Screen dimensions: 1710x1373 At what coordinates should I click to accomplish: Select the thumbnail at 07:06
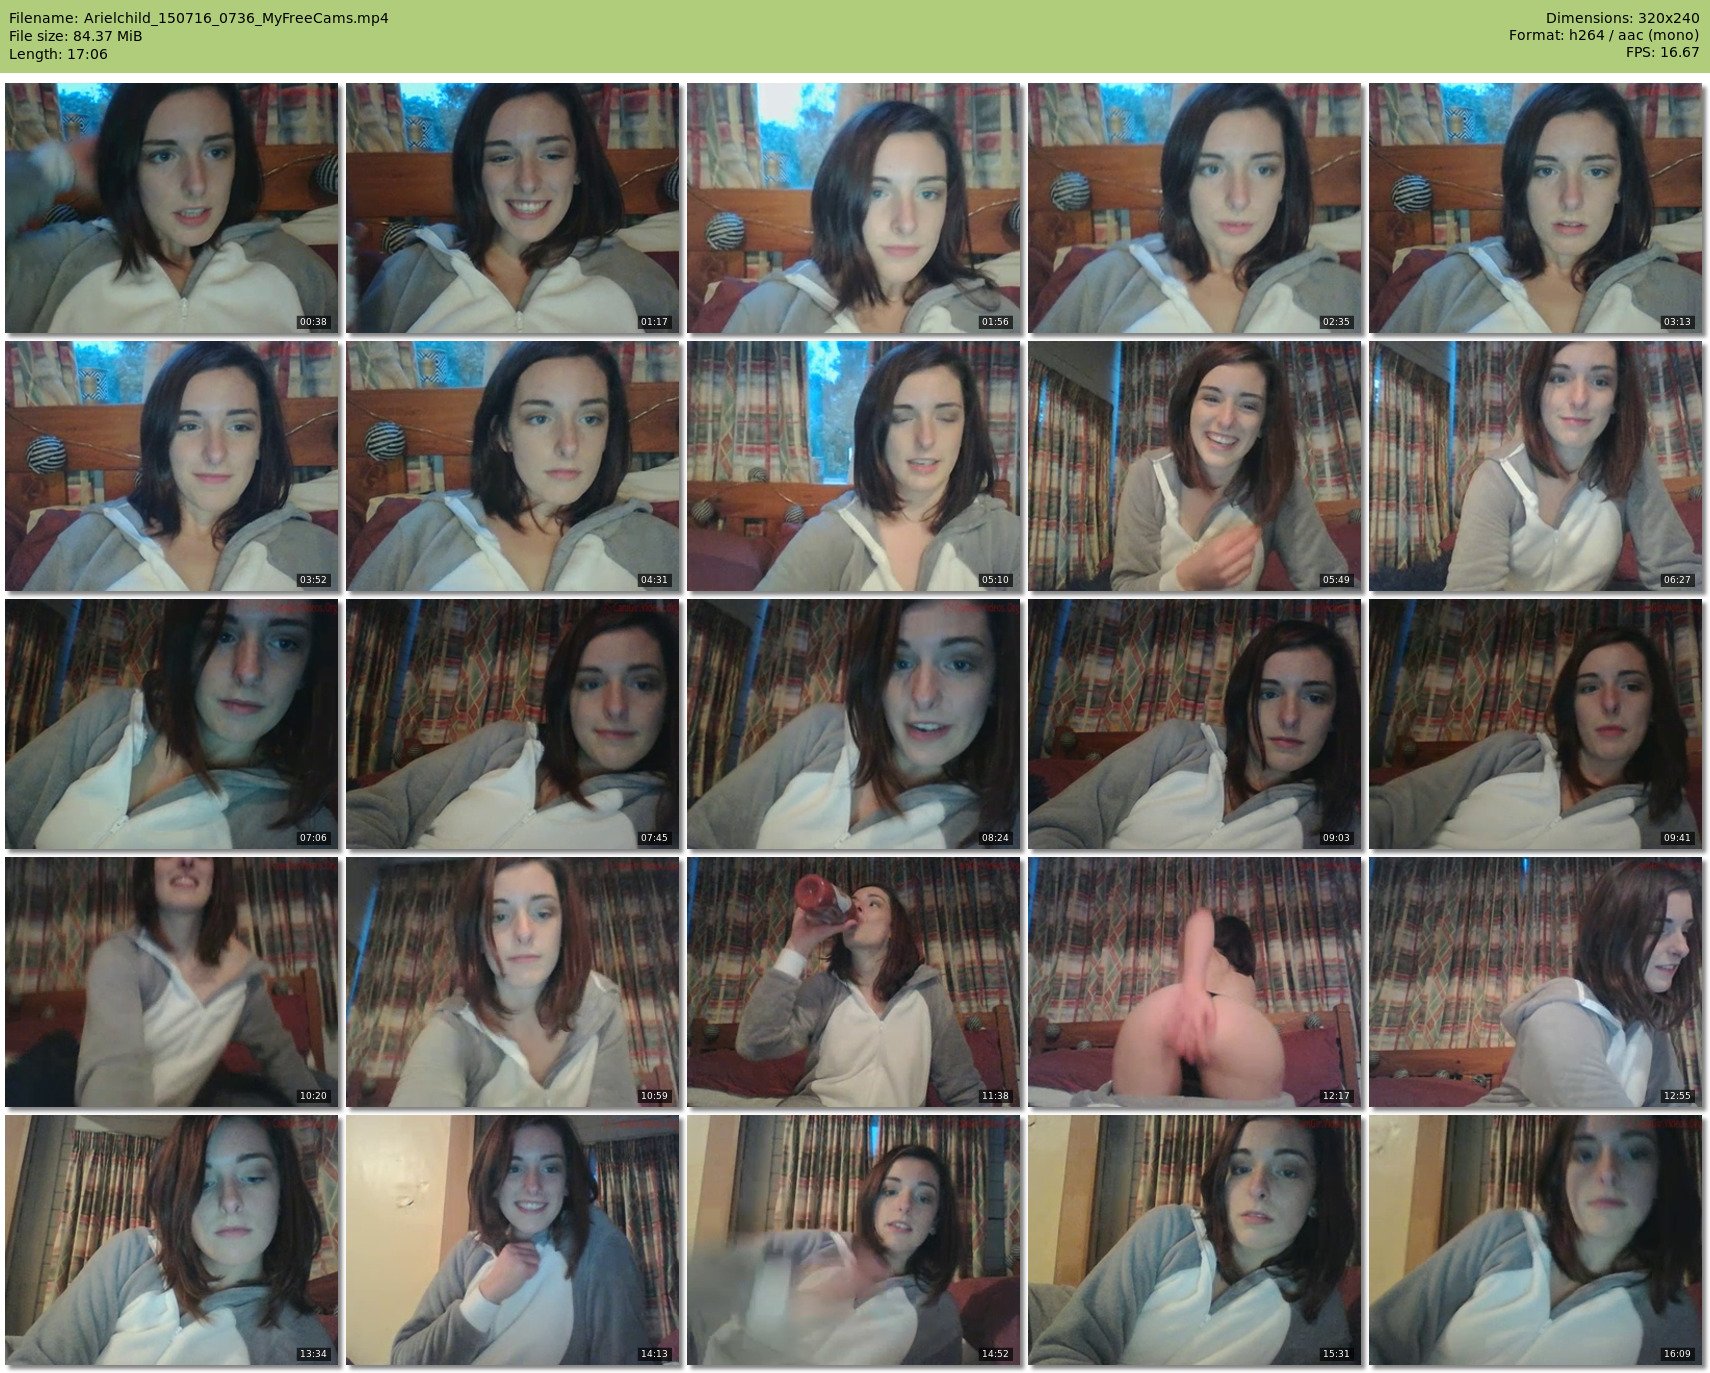coord(171,724)
